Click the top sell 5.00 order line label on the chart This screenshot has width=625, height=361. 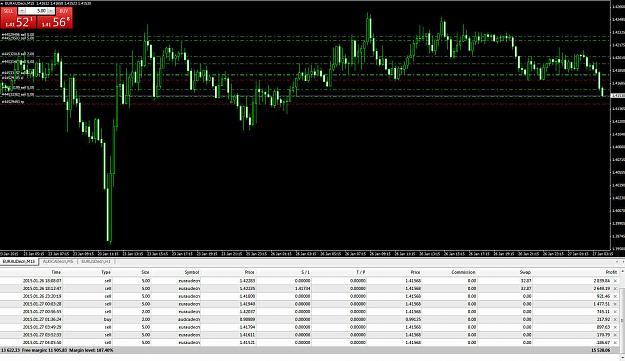[x=18, y=35]
